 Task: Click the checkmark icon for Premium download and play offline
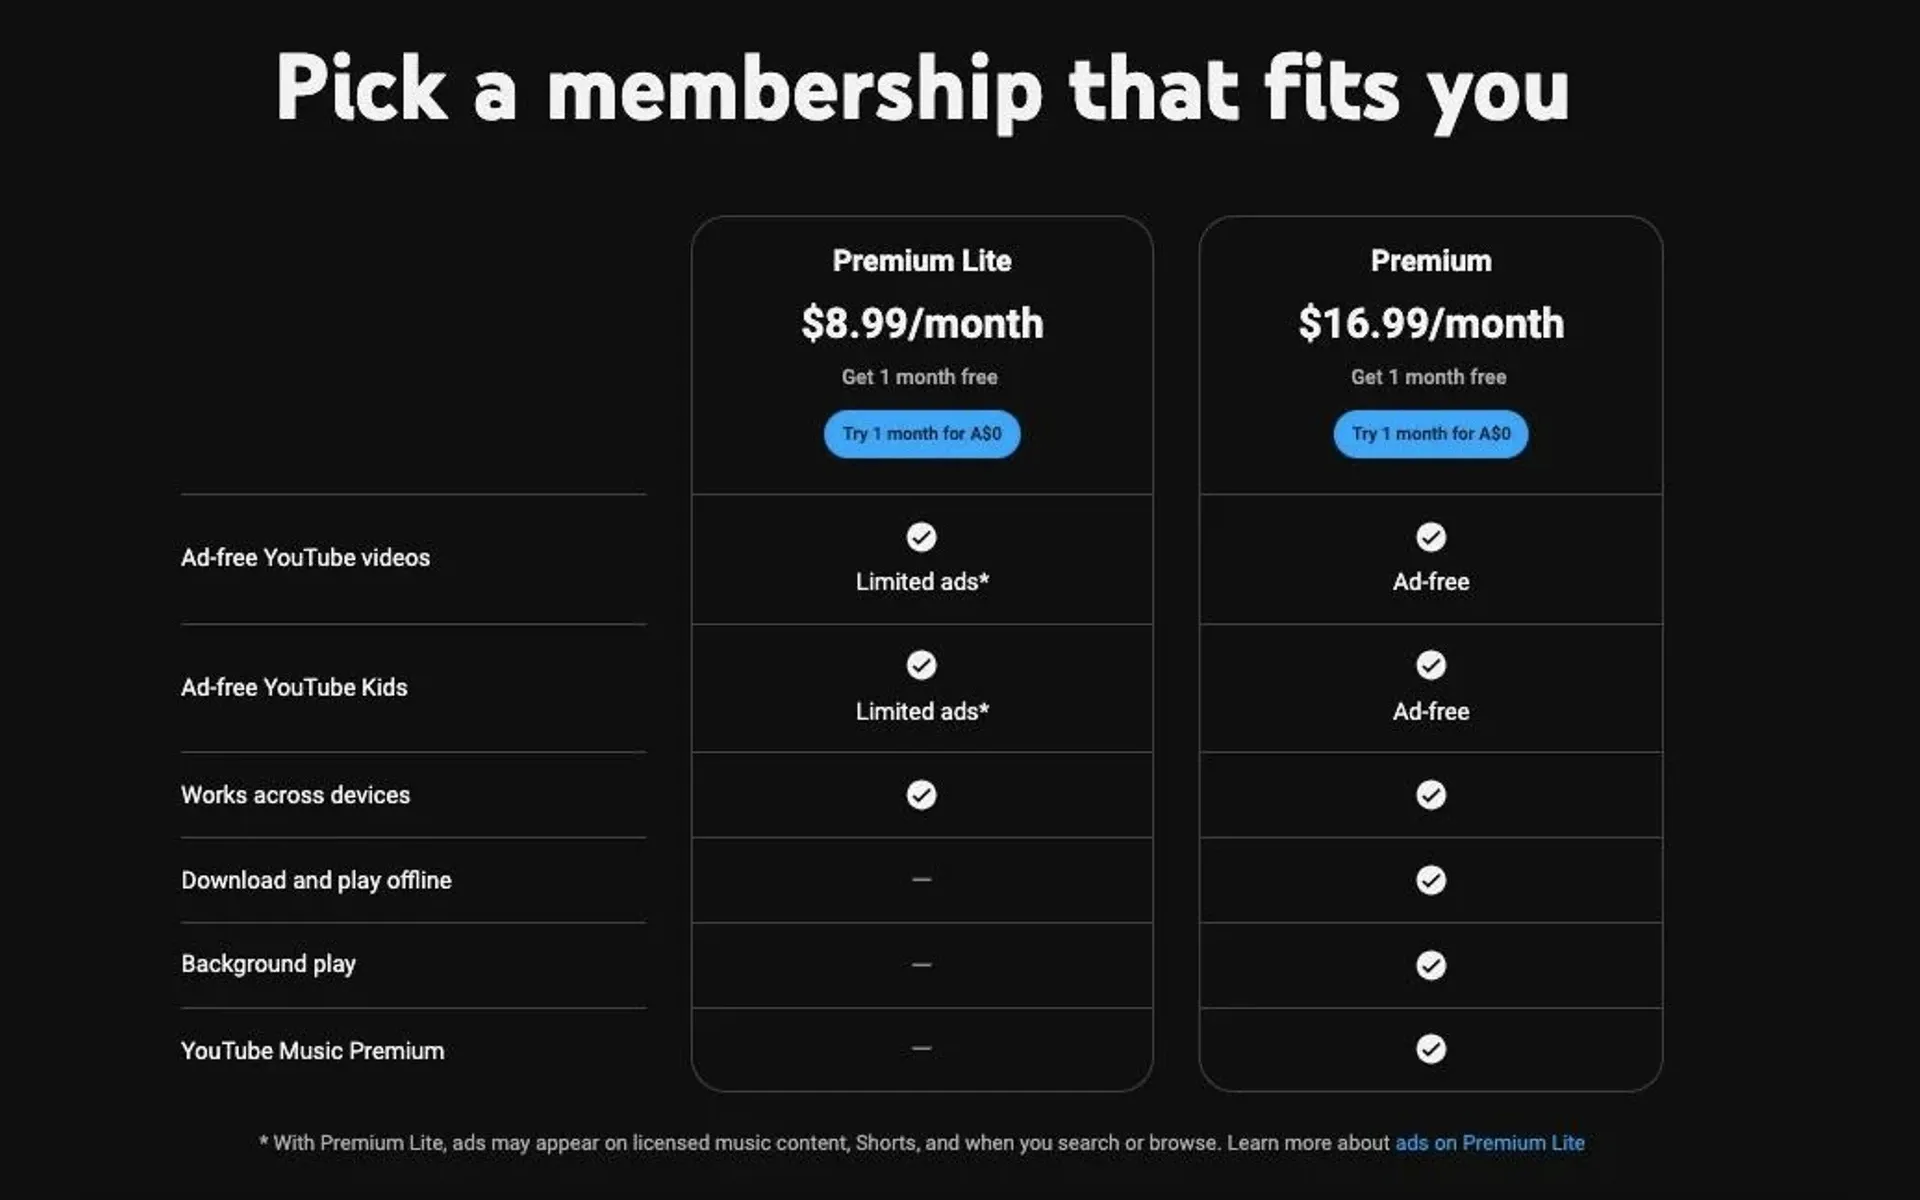tap(1431, 879)
